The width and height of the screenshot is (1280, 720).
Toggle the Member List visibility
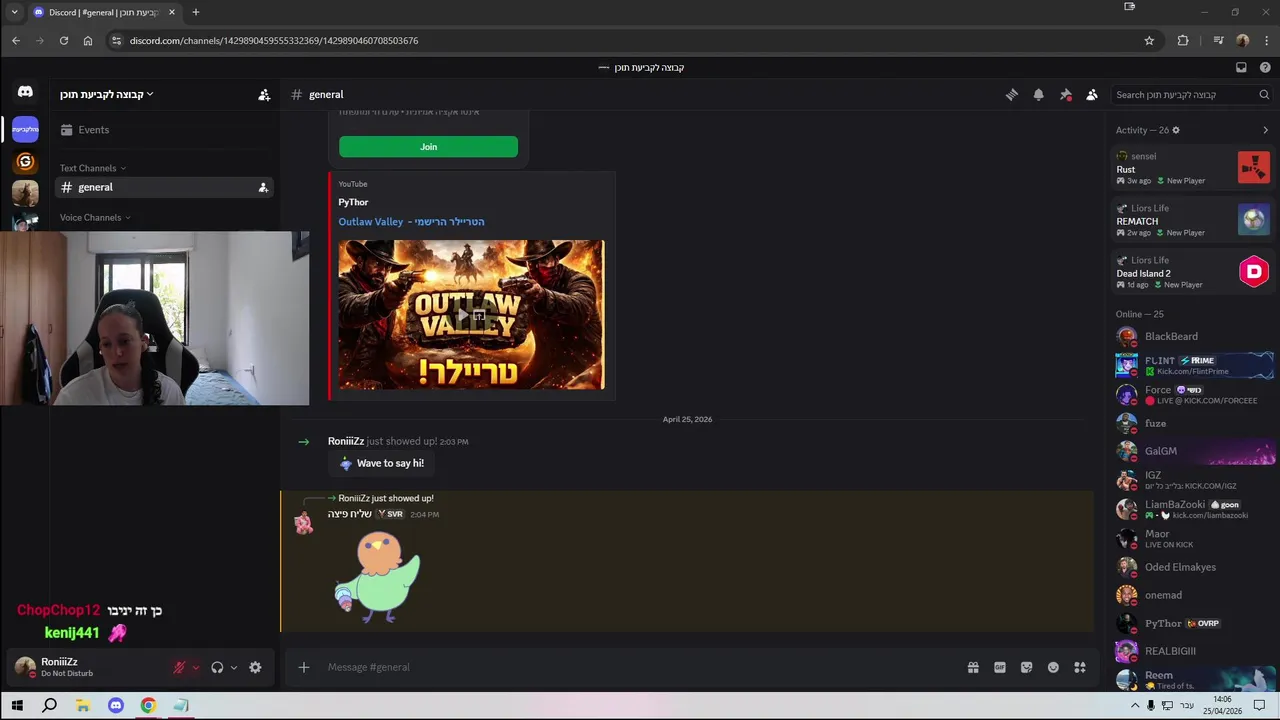(x=1092, y=95)
